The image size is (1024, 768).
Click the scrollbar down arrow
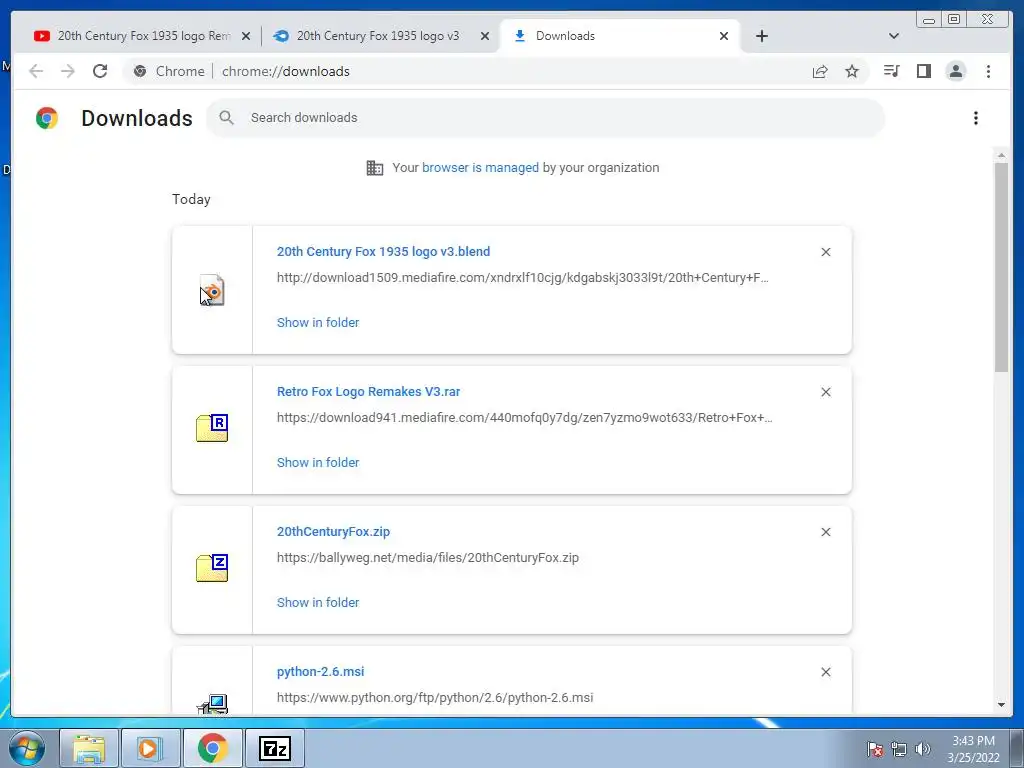pyautogui.click(x=1001, y=705)
